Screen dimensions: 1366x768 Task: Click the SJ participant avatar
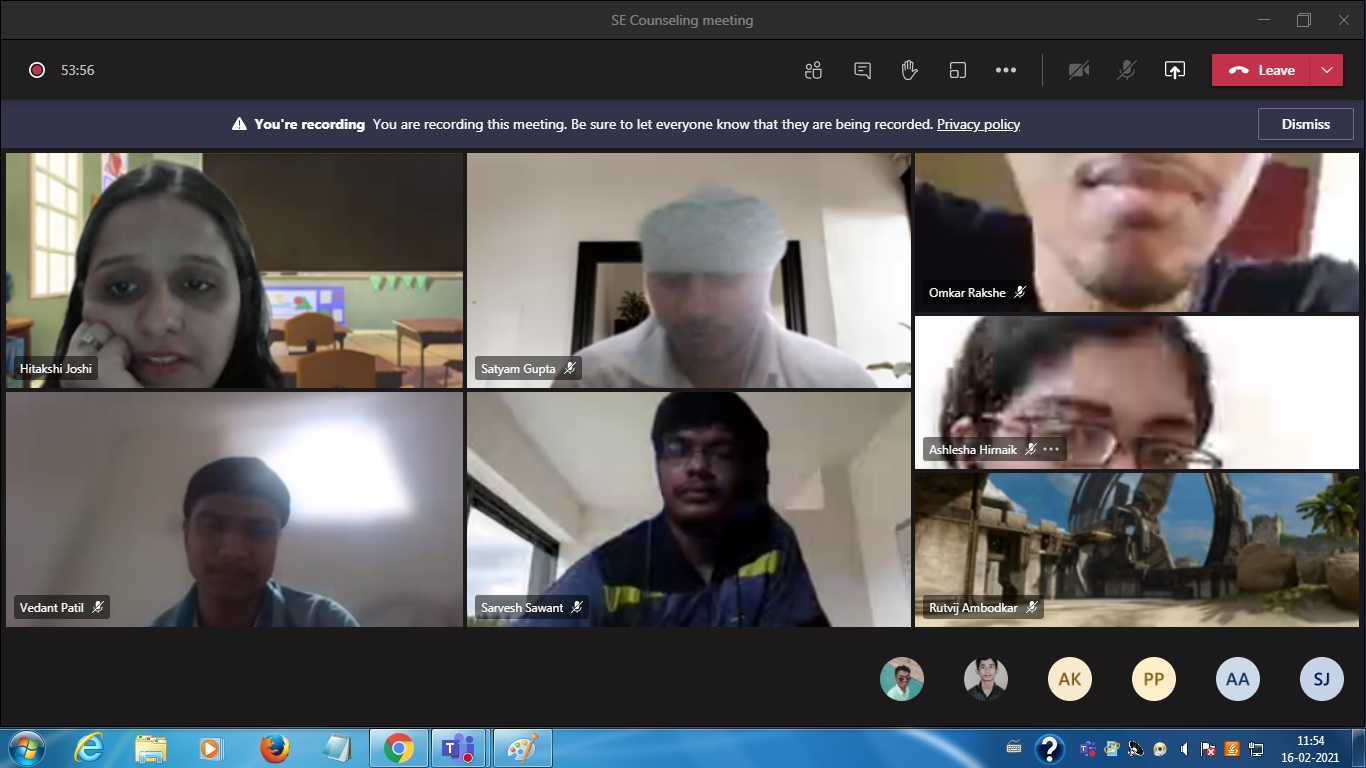(x=1321, y=679)
